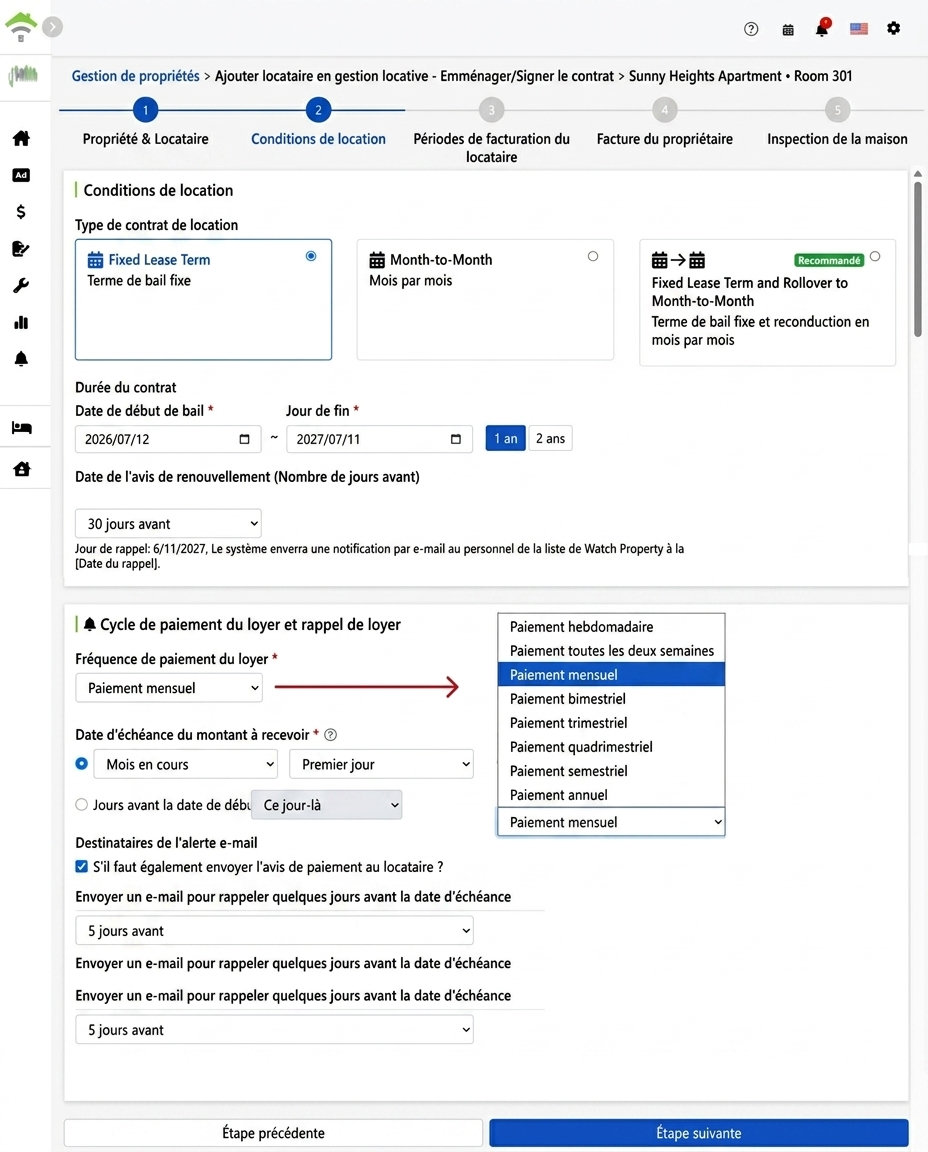
Task: Open Gestion de propriétés breadcrumb link
Action: (135, 76)
